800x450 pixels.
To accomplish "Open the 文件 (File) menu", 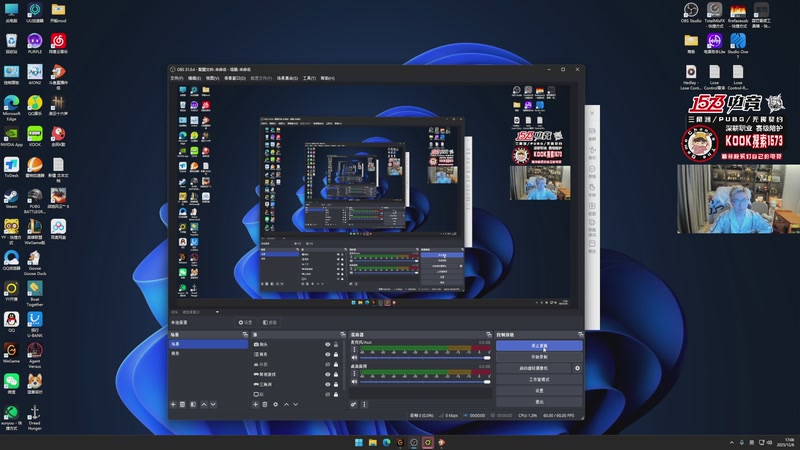I will point(177,78).
